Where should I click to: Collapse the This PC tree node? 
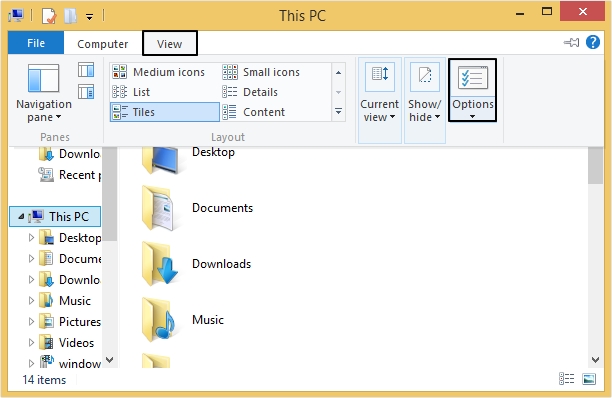pos(21,216)
